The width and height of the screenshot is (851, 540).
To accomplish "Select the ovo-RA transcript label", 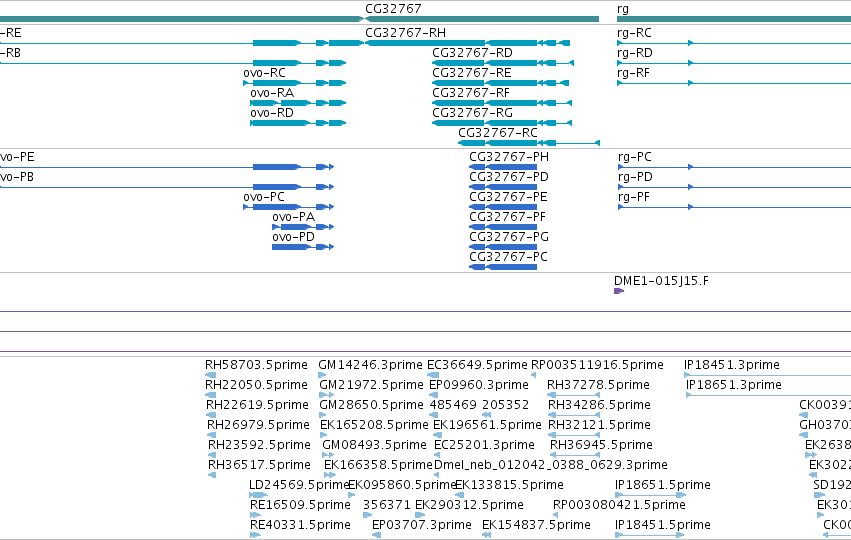I will point(272,93).
